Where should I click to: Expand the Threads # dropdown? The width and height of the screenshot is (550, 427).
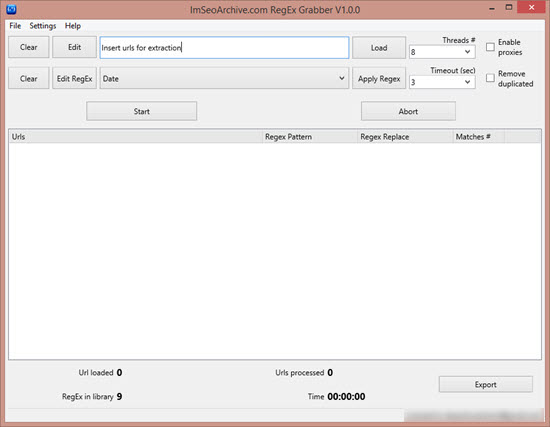click(x=442, y=52)
